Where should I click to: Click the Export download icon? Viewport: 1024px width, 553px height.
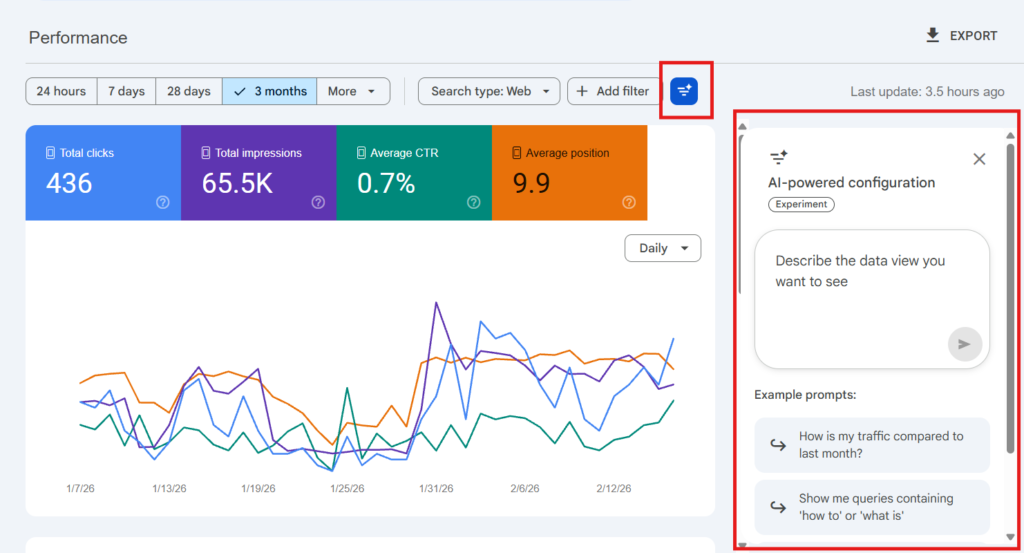click(x=932, y=36)
